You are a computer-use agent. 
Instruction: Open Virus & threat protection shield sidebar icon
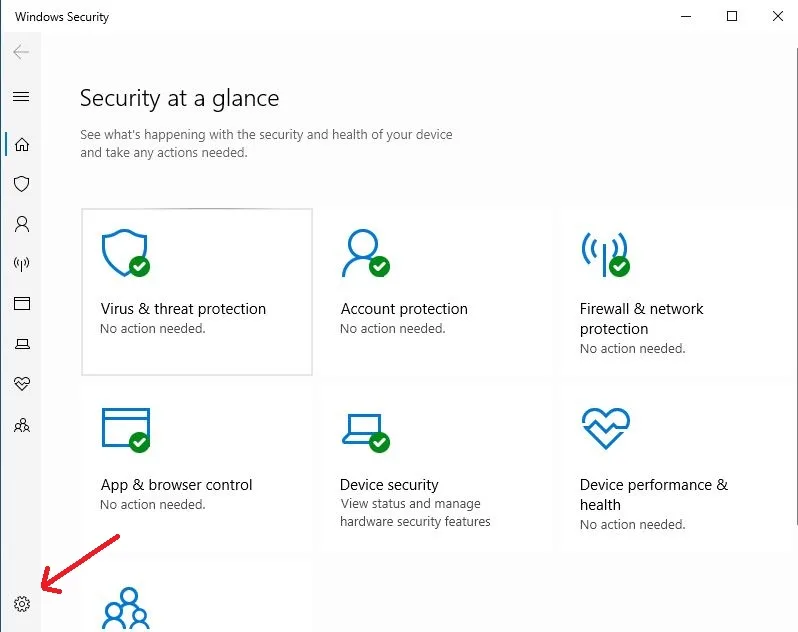coord(21,184)
